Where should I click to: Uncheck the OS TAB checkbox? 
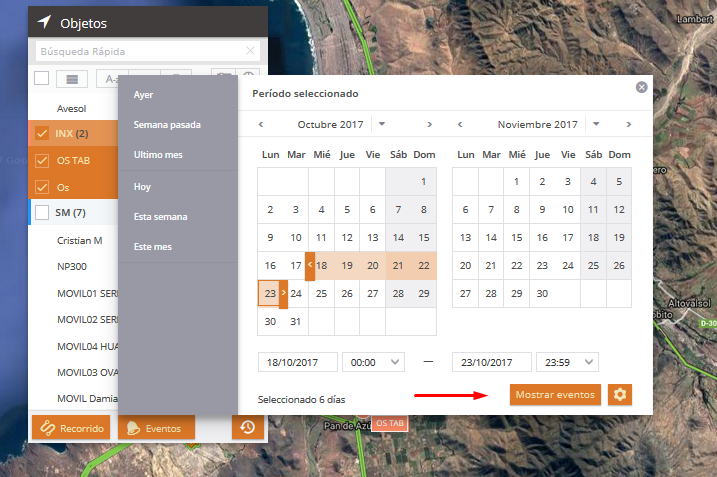(42, 161)
